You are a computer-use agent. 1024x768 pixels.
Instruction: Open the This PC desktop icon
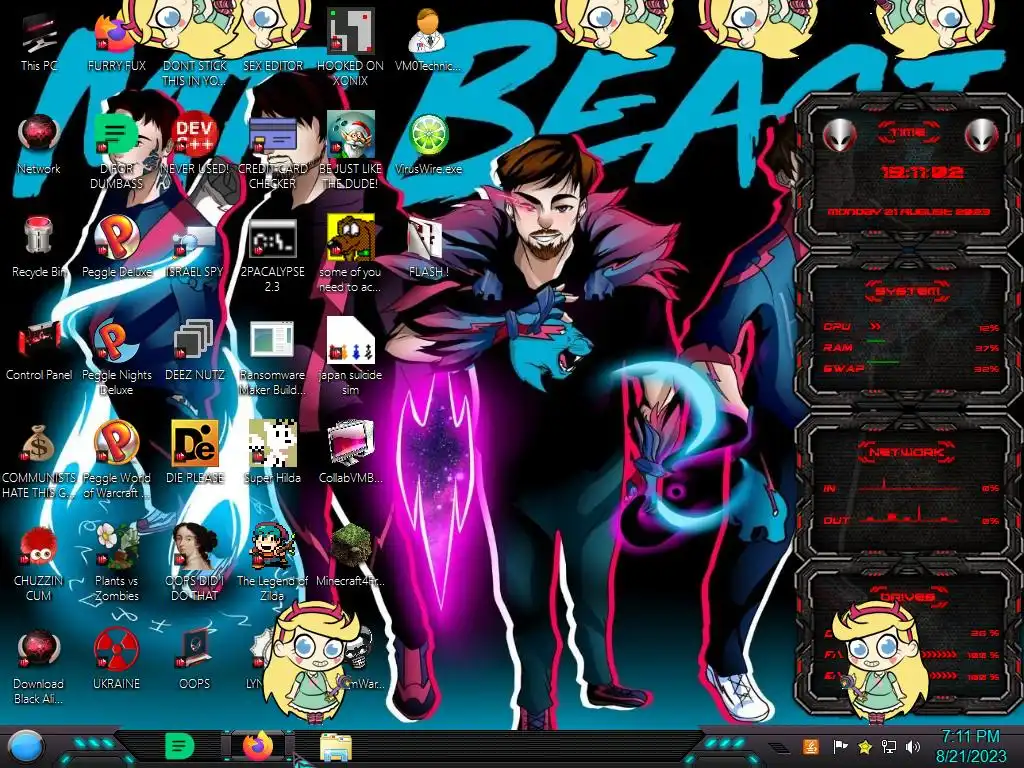(x=39, y=43)
